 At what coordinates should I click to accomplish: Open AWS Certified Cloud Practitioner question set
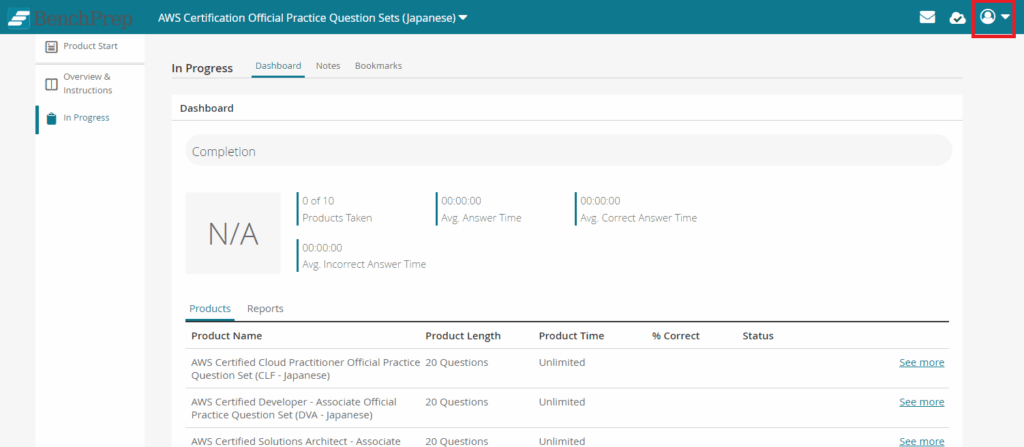coord(304,368)
